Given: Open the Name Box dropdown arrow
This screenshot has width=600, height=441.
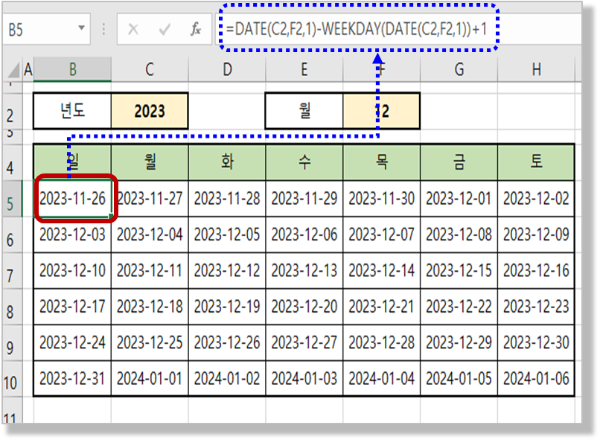Looking at the screenshot, I should 81,28.
